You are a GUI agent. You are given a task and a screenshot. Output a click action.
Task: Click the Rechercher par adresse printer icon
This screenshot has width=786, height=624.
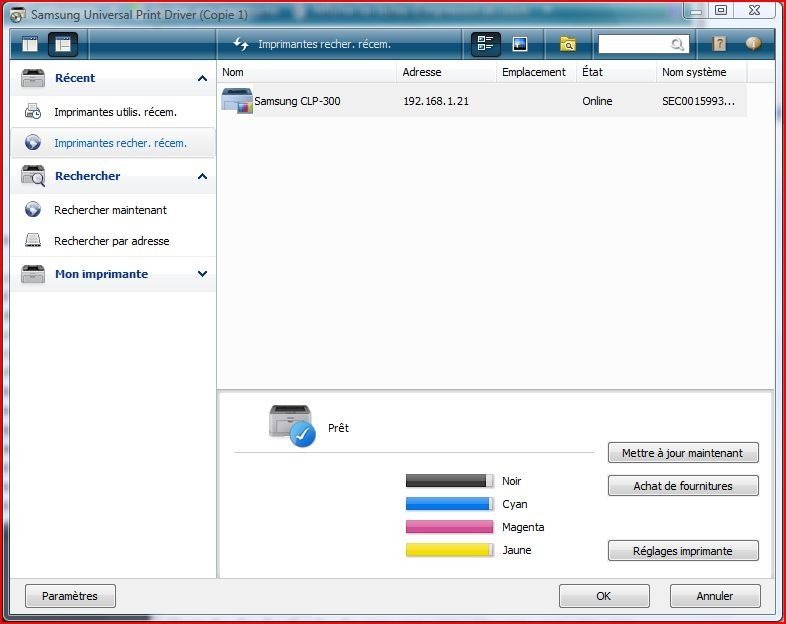(x=33, y=240)
